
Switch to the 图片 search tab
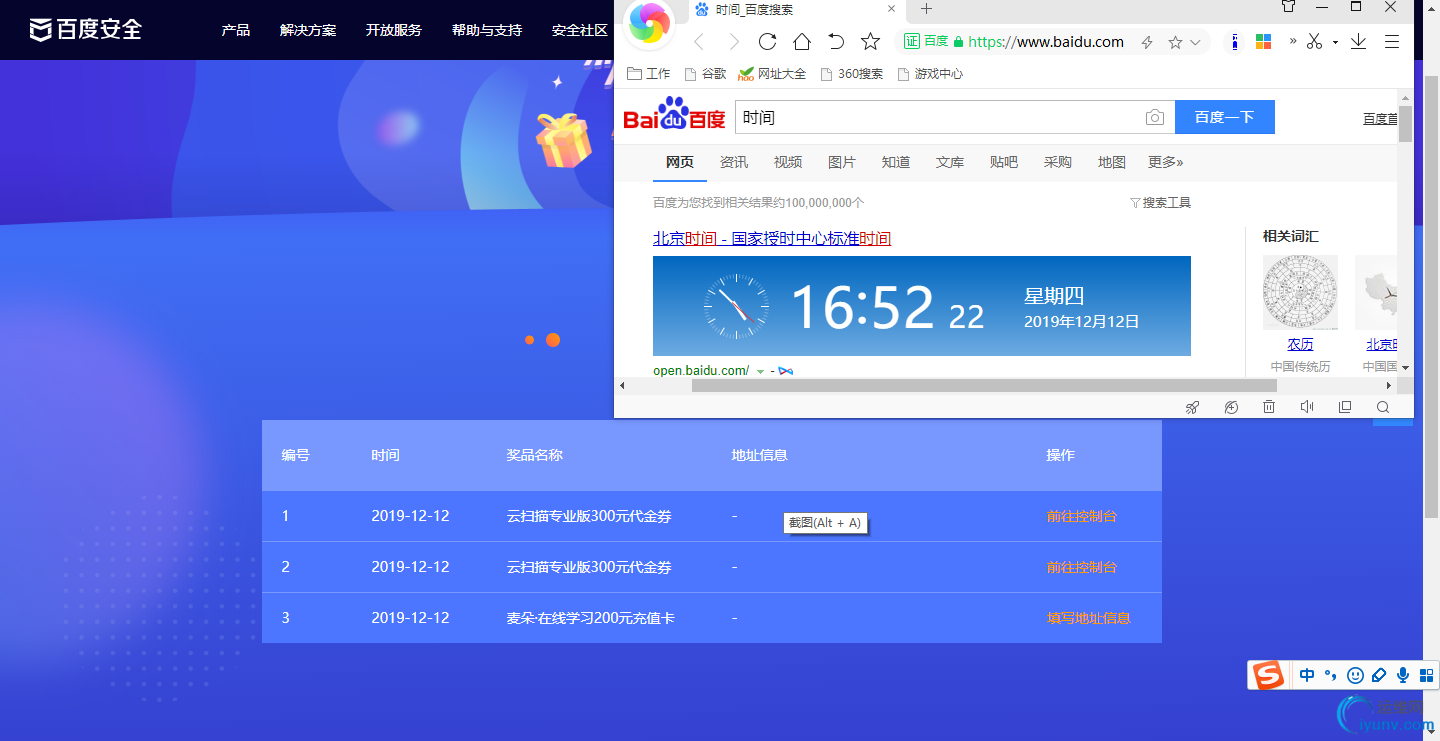pos(842,162)
